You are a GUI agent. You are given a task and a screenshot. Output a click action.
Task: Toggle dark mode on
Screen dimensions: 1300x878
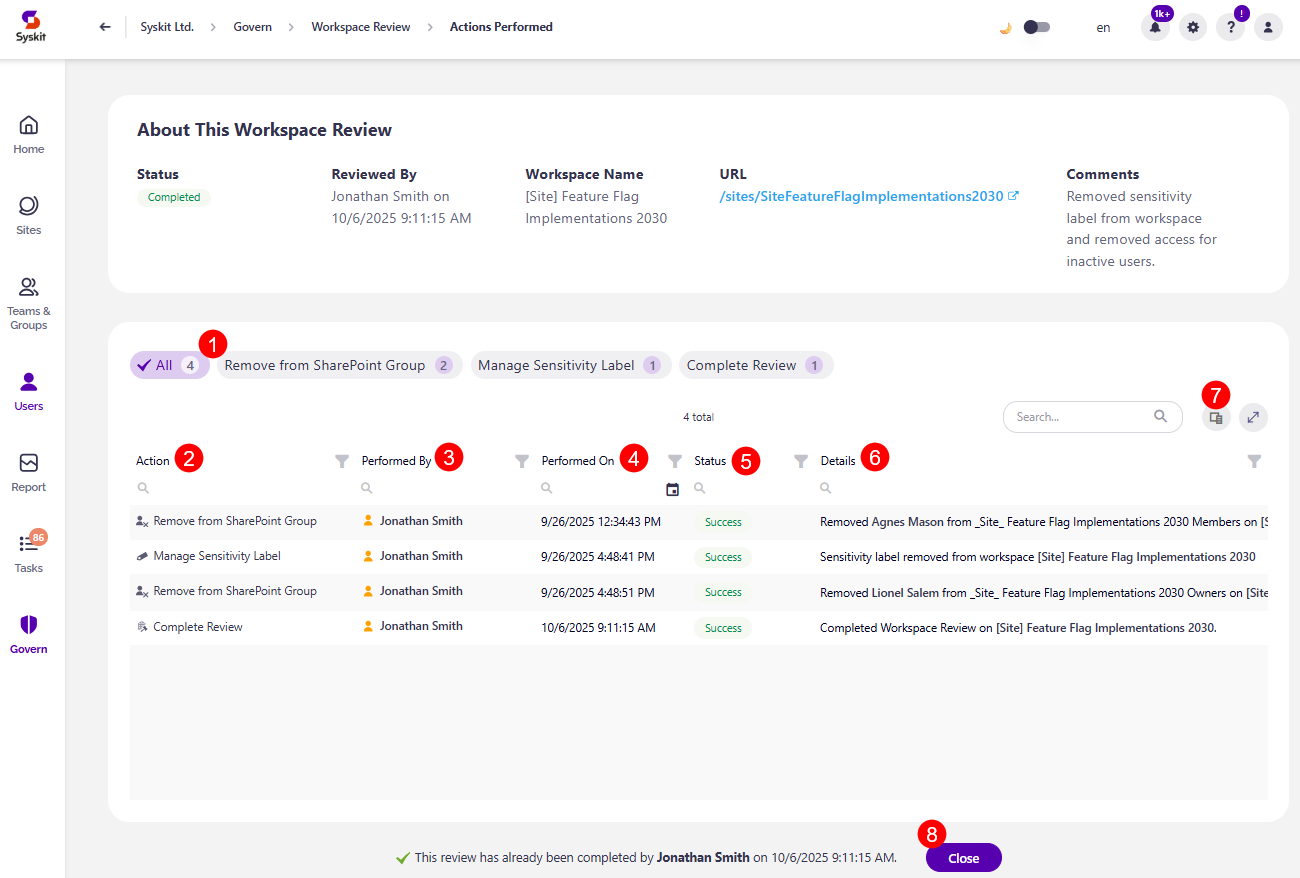[1036, 27]
